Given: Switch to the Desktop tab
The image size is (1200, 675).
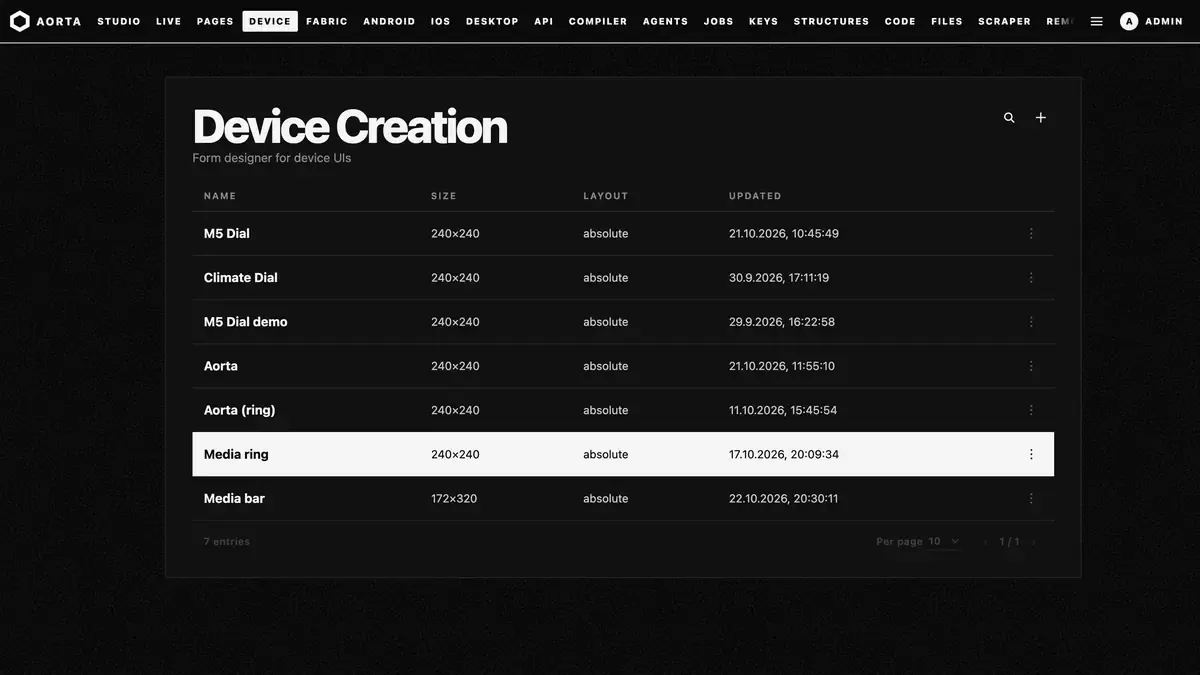Looking at the screenshot, I should (492, 21).
